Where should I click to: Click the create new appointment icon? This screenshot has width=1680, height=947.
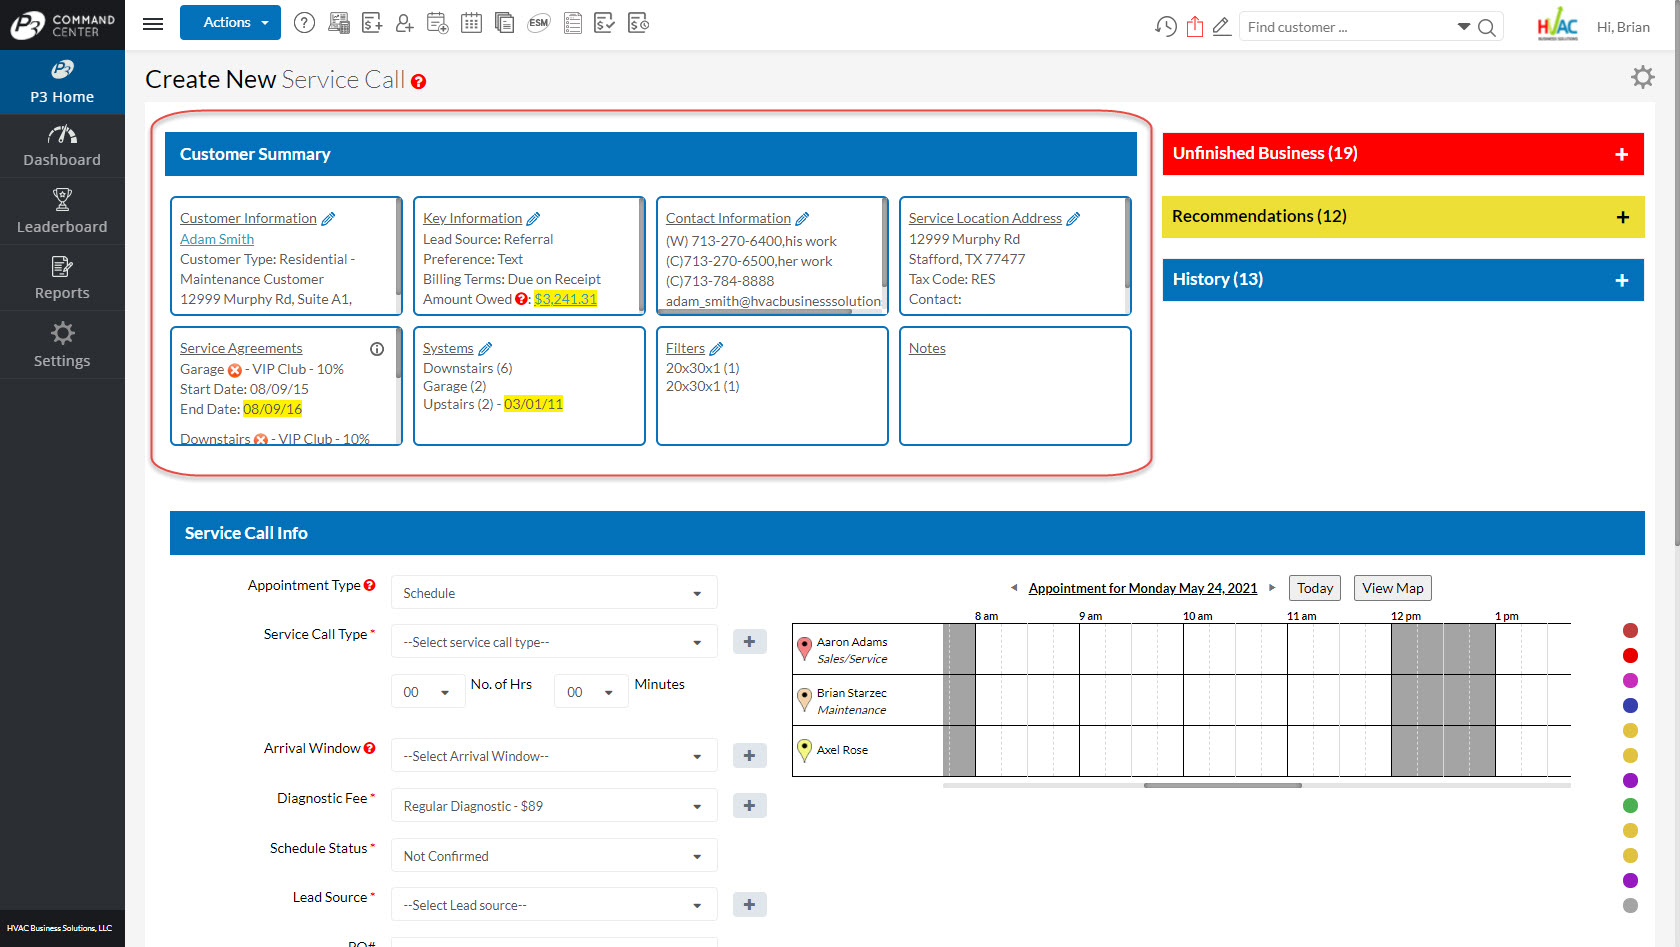pyautogui.click(x=437, y=22)
